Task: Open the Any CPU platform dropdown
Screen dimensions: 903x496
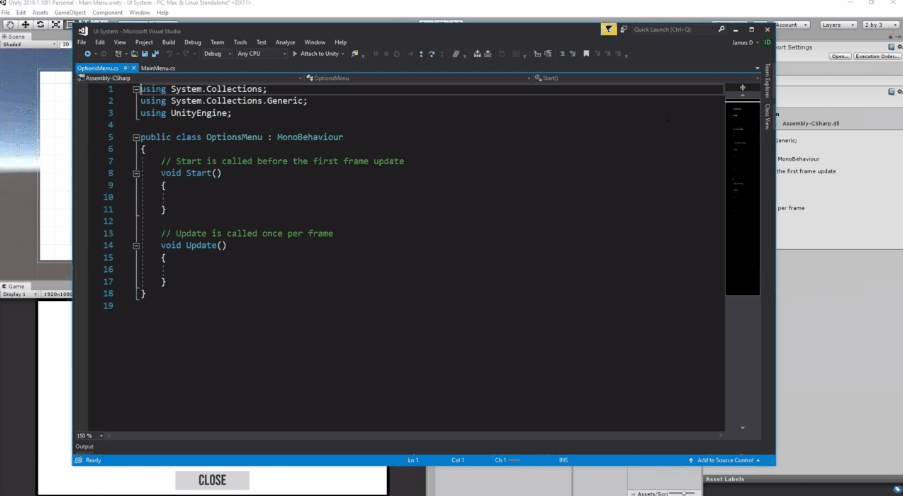Action: 261,54
